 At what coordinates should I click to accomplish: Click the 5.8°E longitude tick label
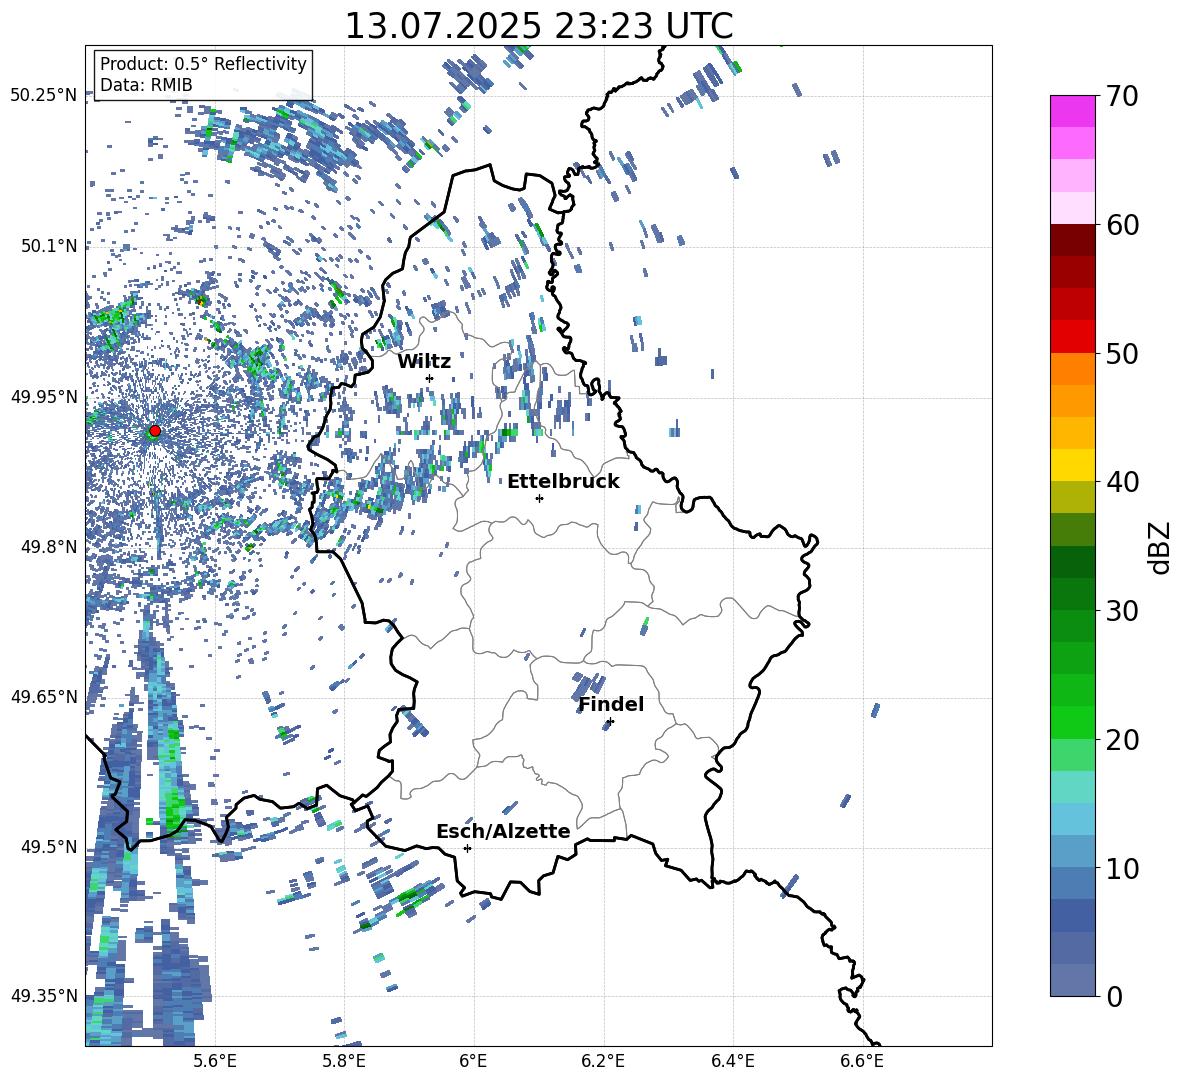pos(344,1062)
